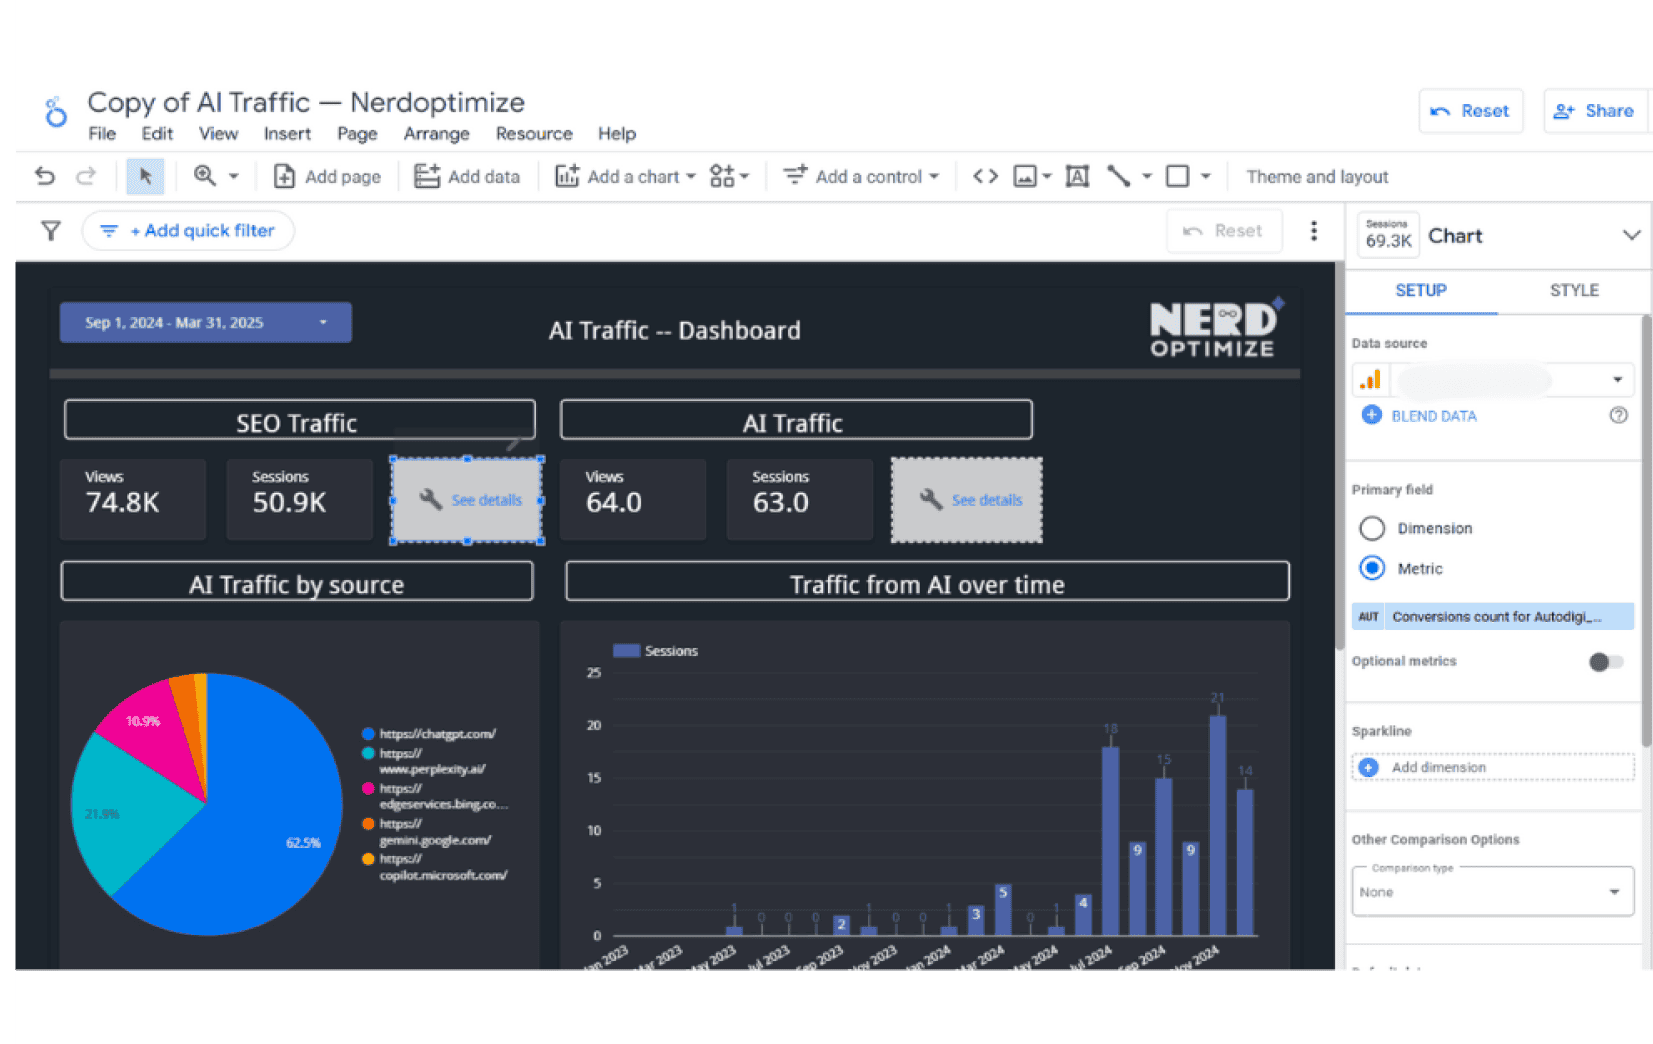Click the three-dot more options icon
1653x1044 pixels.
1313,231
